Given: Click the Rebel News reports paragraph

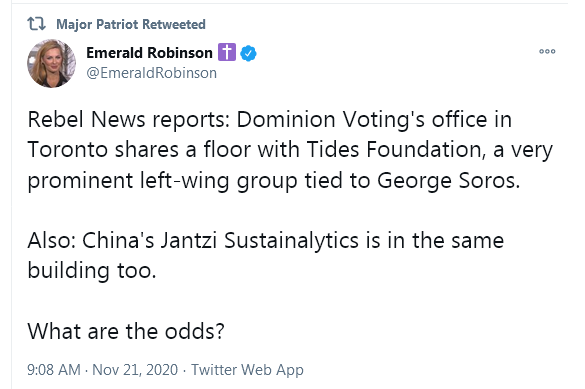Looking at the screenshot, I should 290,150.
